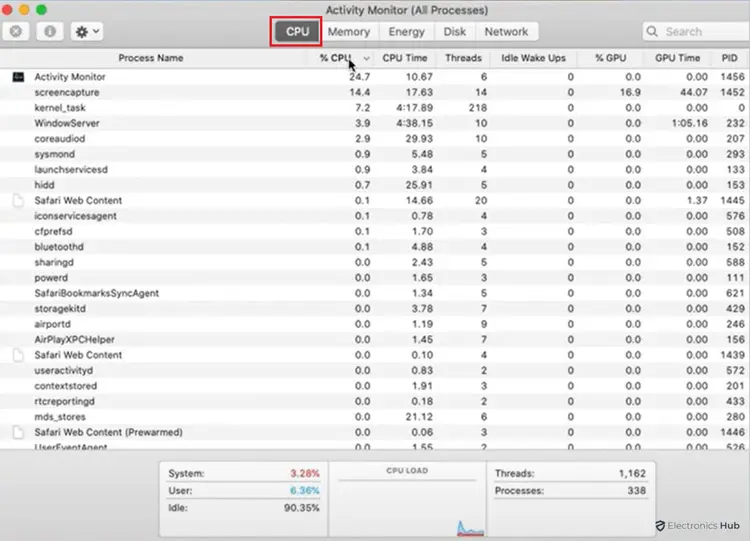Select the useractivityd process
This screenshot has height=541, width=750.
[x=64, y=370]
